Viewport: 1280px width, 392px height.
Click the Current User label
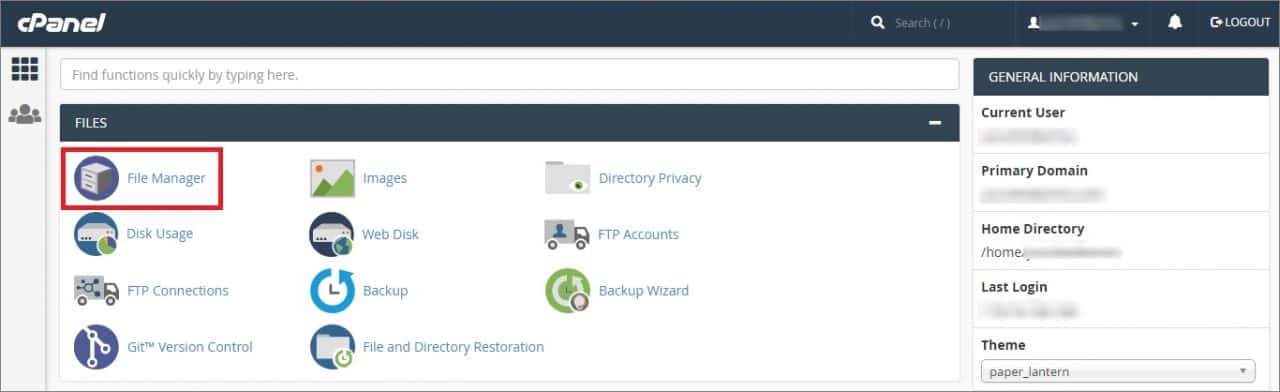pyautogui.click(x=1023, y=112)
